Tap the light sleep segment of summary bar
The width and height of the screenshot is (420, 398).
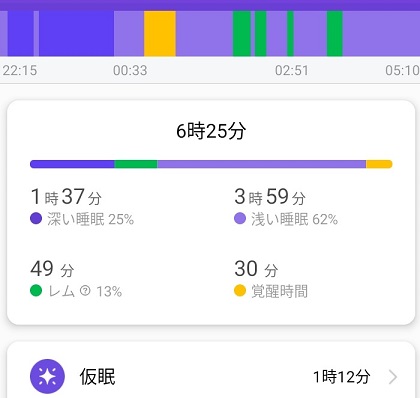(262, 164)
